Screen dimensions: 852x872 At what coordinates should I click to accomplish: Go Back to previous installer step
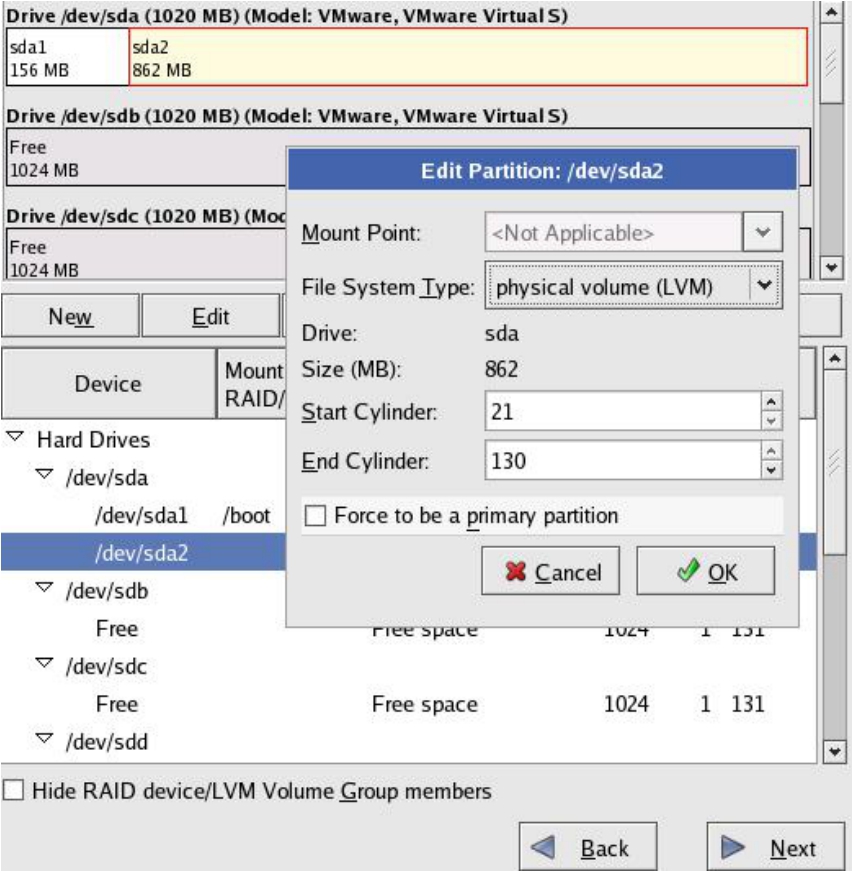coord(588,848)
